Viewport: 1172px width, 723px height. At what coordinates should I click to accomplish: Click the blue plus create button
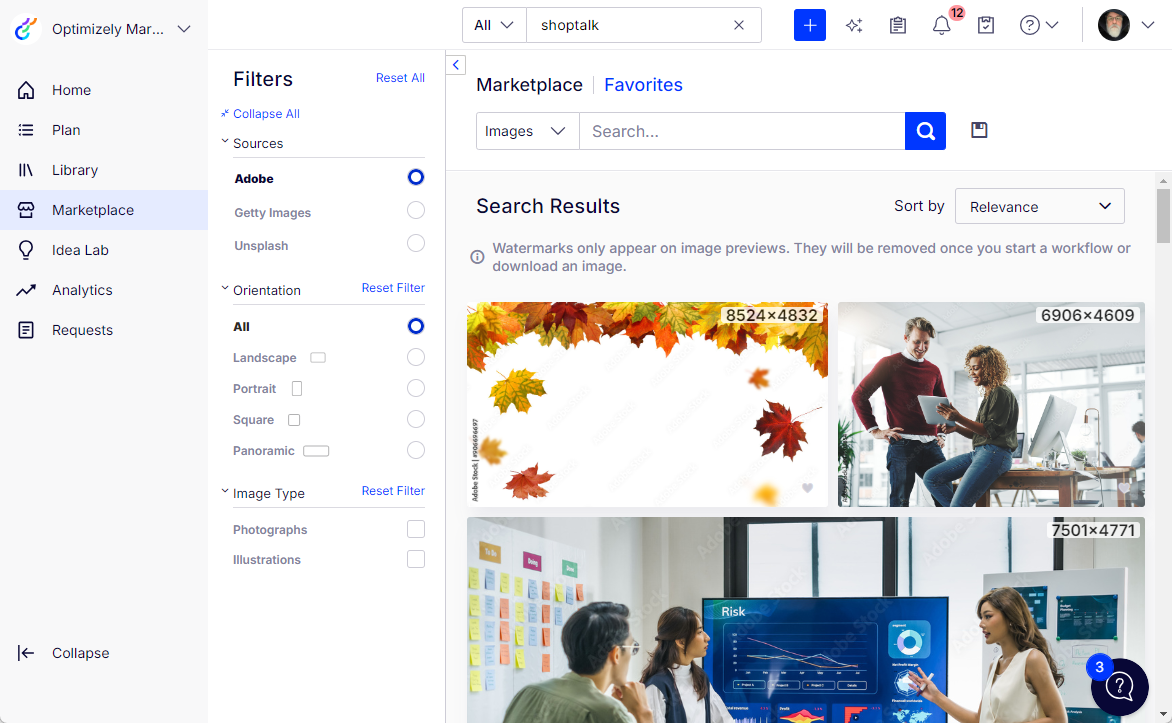(x=809, y=24)
